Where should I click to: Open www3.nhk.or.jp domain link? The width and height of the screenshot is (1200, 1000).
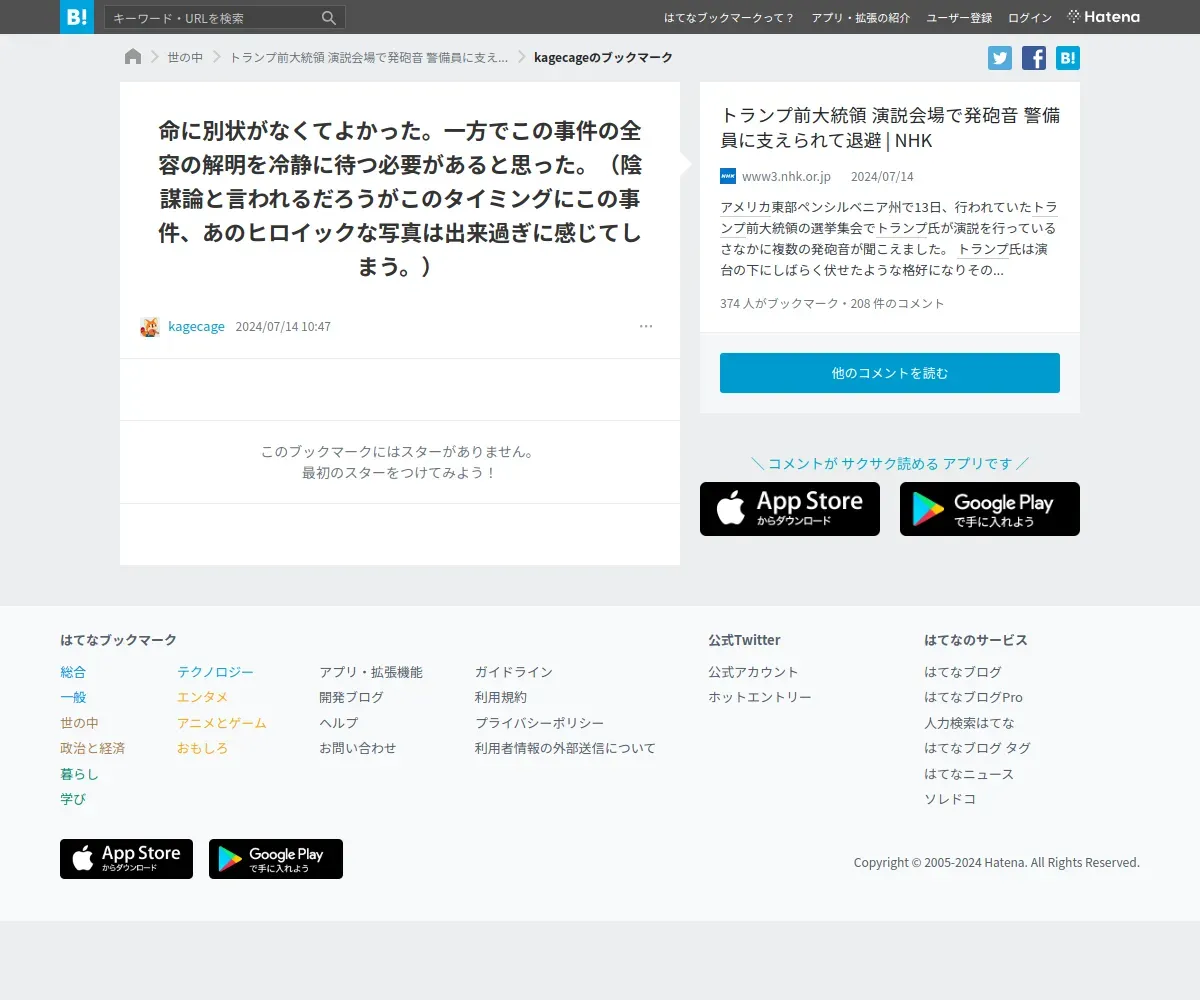pos(786,177)
